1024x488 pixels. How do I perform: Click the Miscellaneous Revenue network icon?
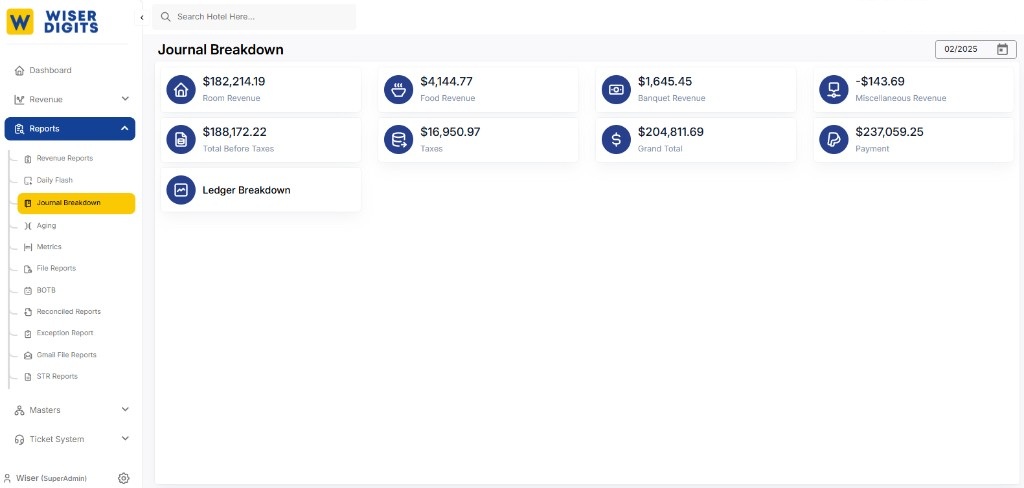coord(833,89)
